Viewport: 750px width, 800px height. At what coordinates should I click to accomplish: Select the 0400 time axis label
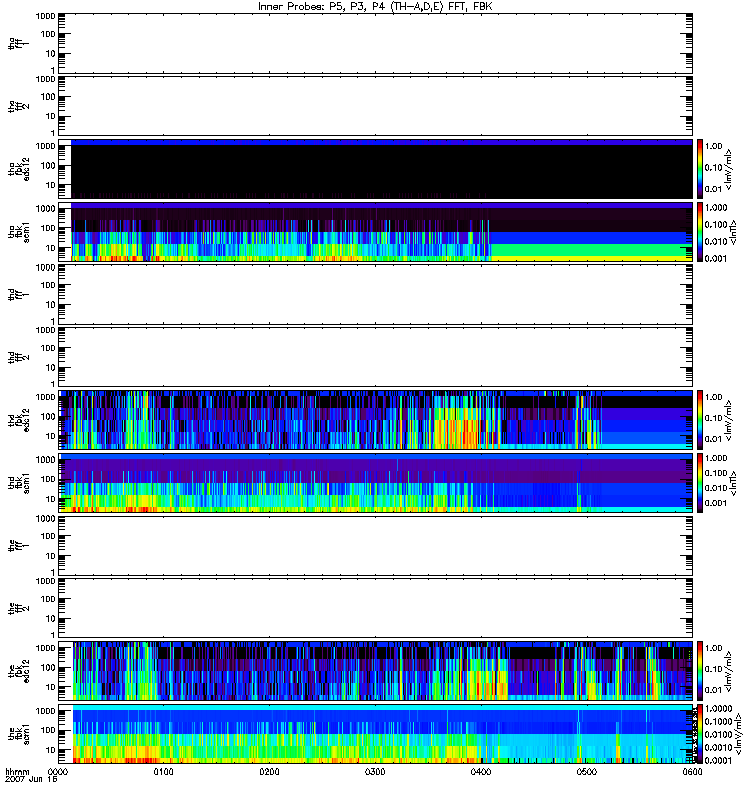point(481,772)
